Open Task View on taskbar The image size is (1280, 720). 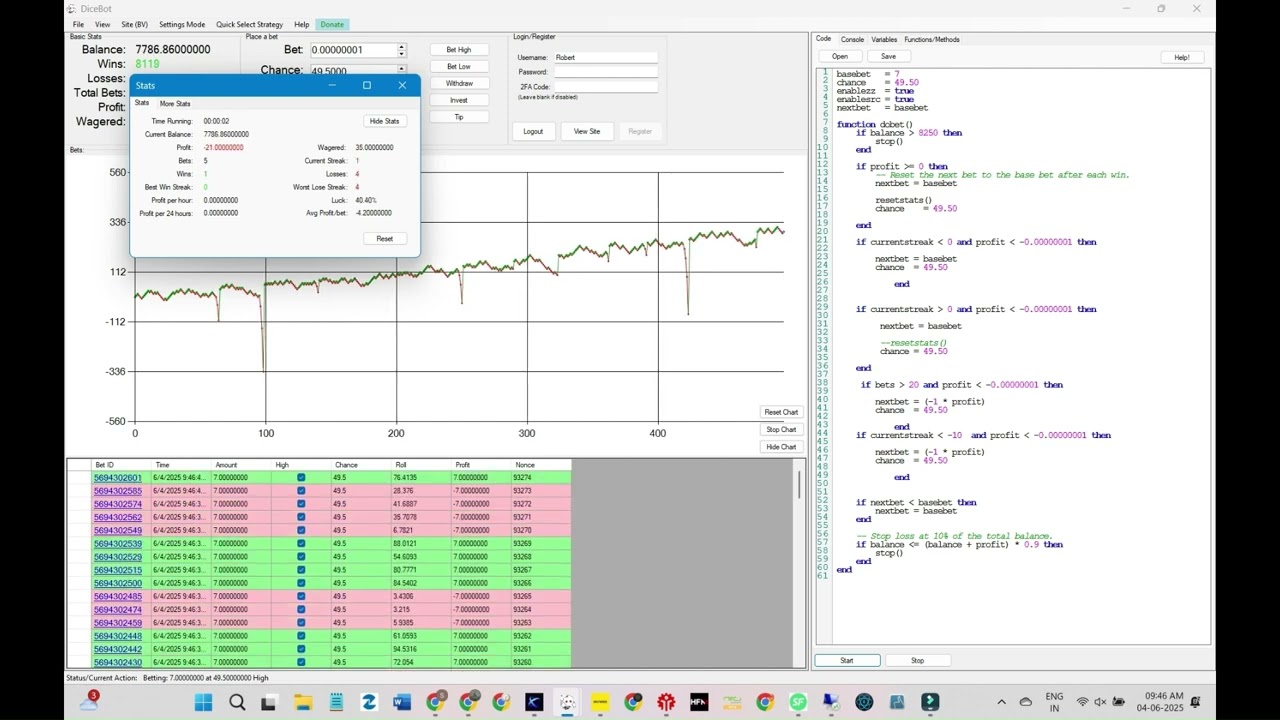268,702
